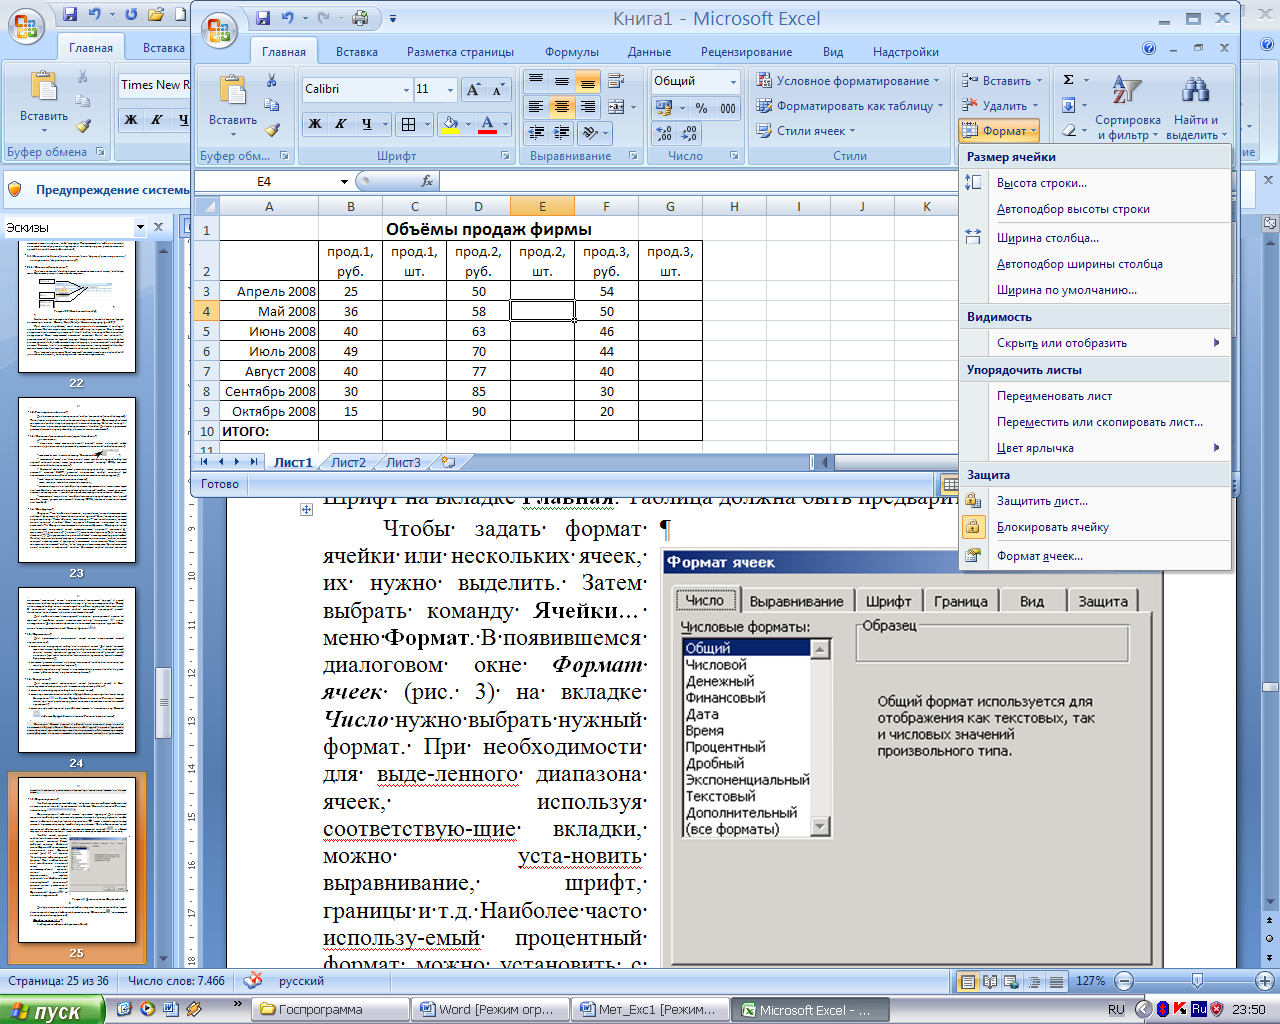The height and width of the screenshot is (1024, 1280).
Task: Click the increase indent icon in Excel
Action: point(562,132)
